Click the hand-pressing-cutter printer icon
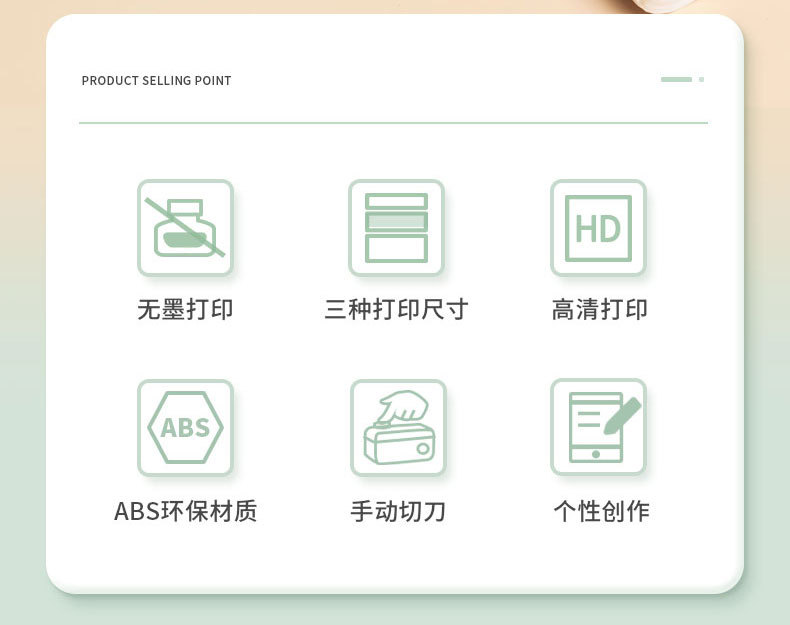Image resolution: width=790 pixels, height=625 pixels. pyautogui.click(x=399, y=427)
